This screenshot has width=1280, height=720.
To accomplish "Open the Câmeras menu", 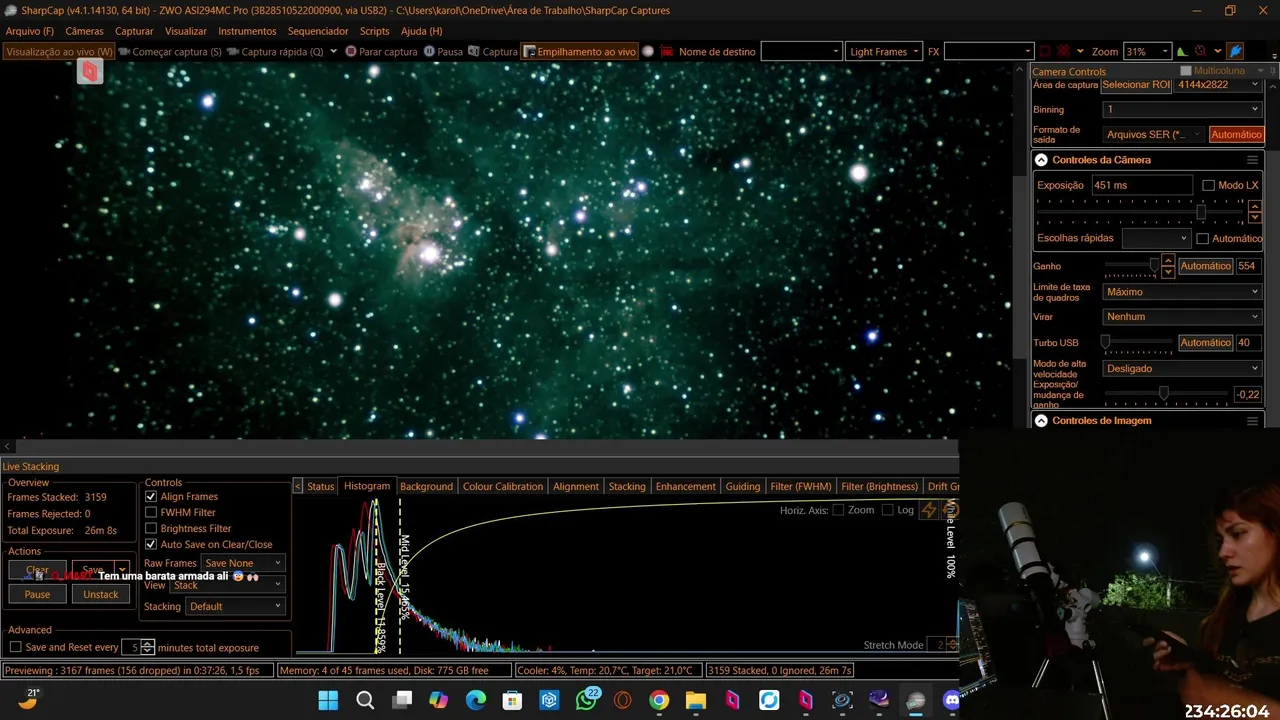I will 84,31.
